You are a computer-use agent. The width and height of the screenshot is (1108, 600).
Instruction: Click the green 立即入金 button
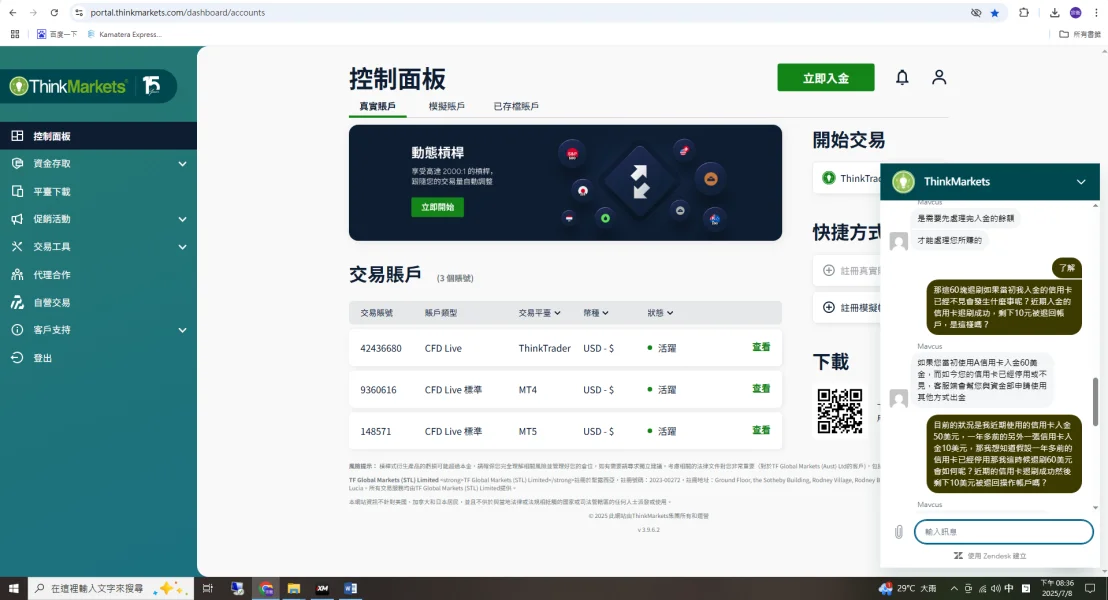coord(825,78)
